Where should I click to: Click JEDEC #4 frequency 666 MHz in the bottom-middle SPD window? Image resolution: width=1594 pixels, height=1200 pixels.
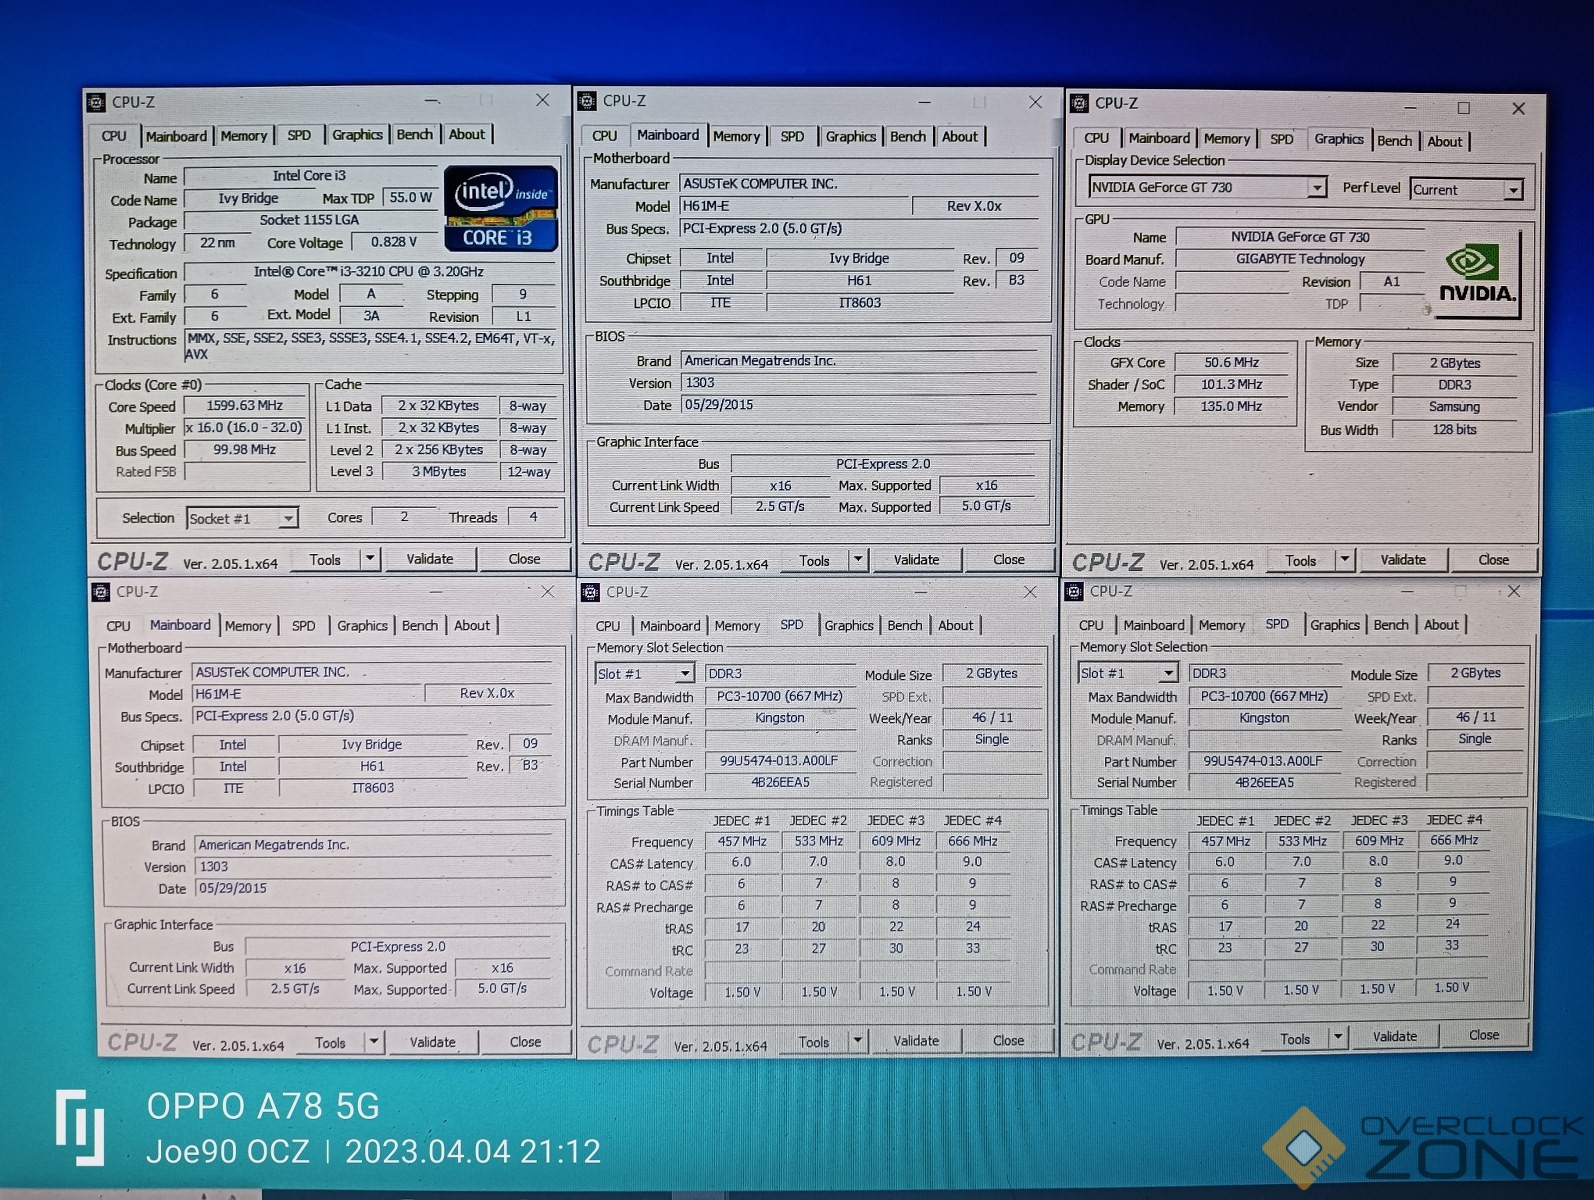click(x=973, y=841)
